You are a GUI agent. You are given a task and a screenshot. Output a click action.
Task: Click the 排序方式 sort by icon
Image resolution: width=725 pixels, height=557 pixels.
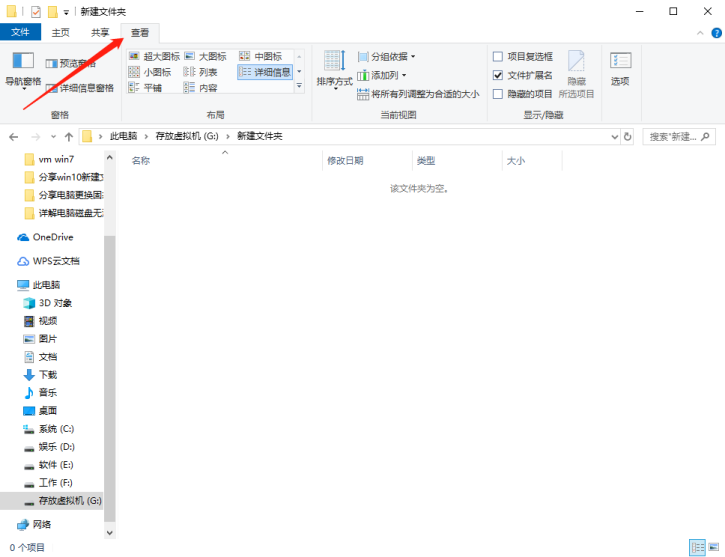coord(334,68)
